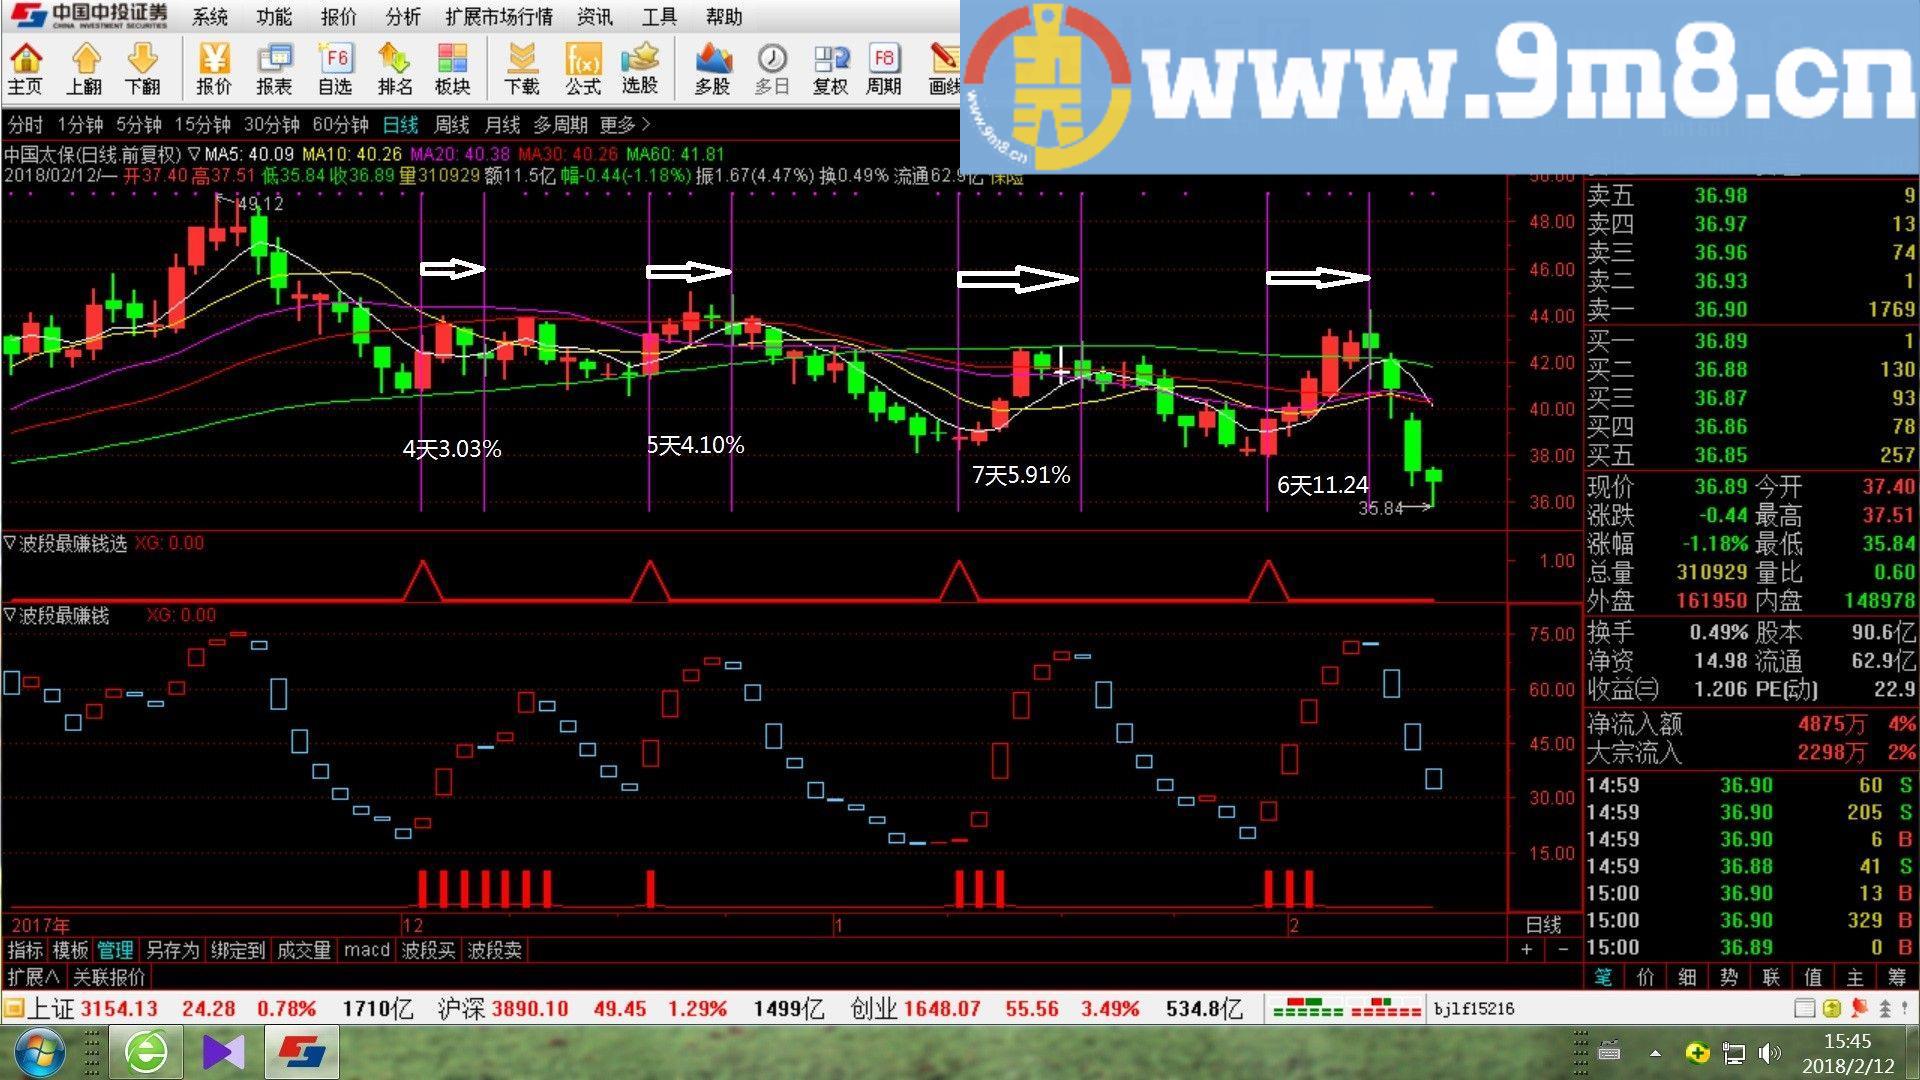Open the 主页 home icon
1920x1080 pixels.
click(25, 69)
